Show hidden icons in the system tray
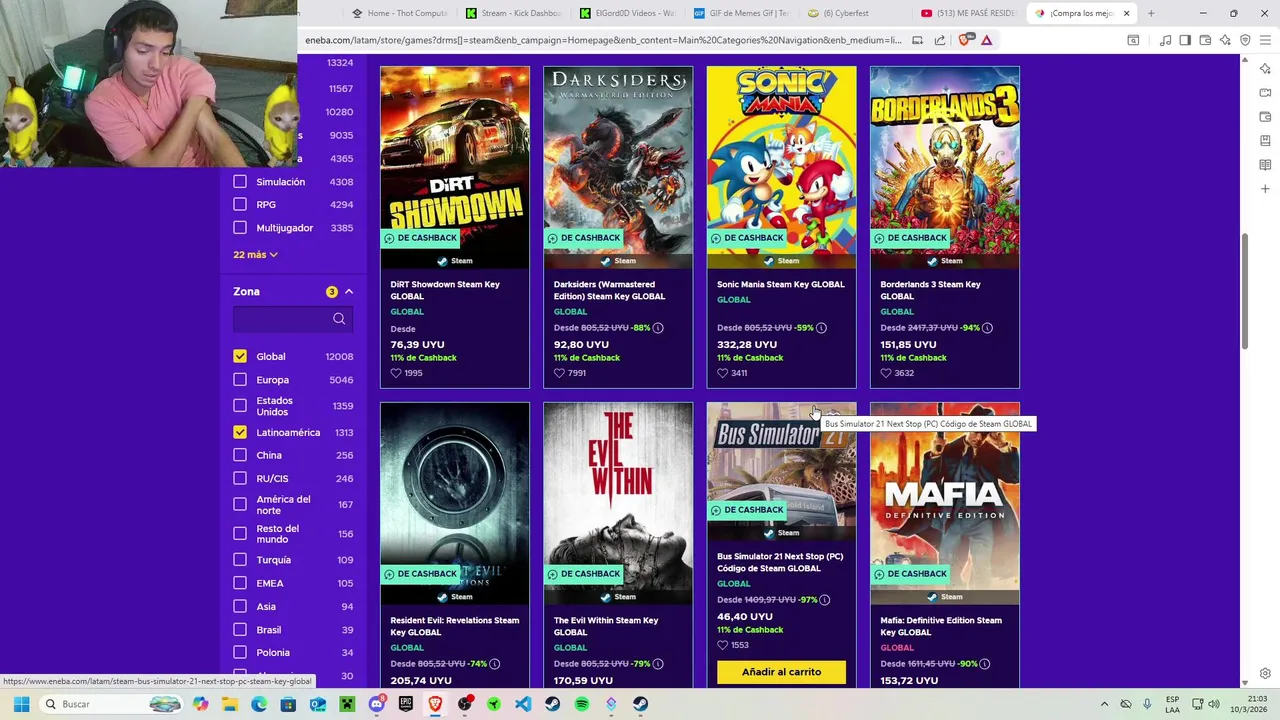Screen dimensions: 1280x720 tap(1104, 704)
